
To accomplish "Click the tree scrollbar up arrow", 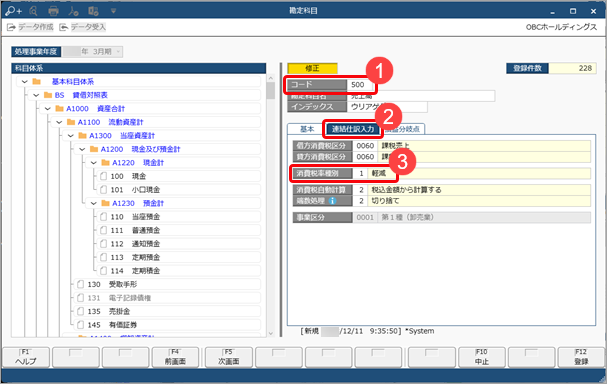I will (x=271, y=78).
